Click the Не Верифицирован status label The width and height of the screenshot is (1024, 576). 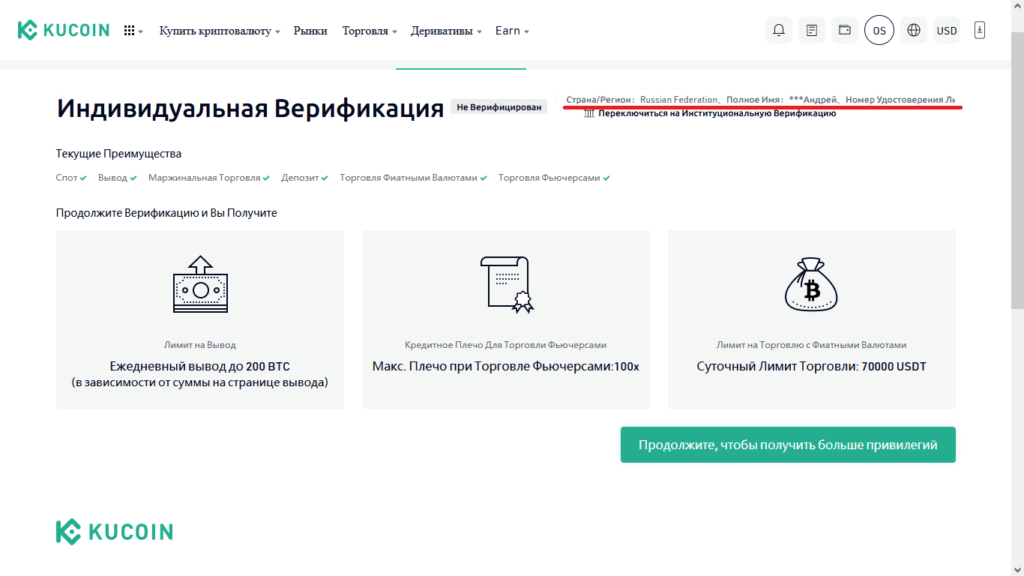pos(506,106)
